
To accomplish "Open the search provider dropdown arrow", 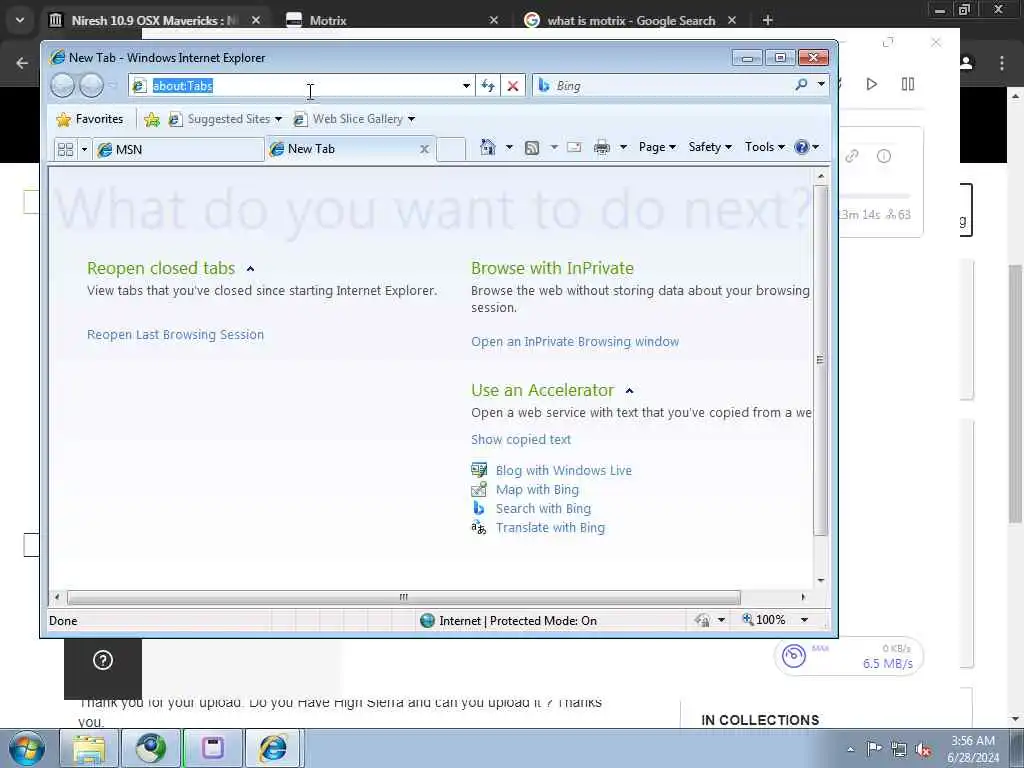I will [x=821, y=84].
